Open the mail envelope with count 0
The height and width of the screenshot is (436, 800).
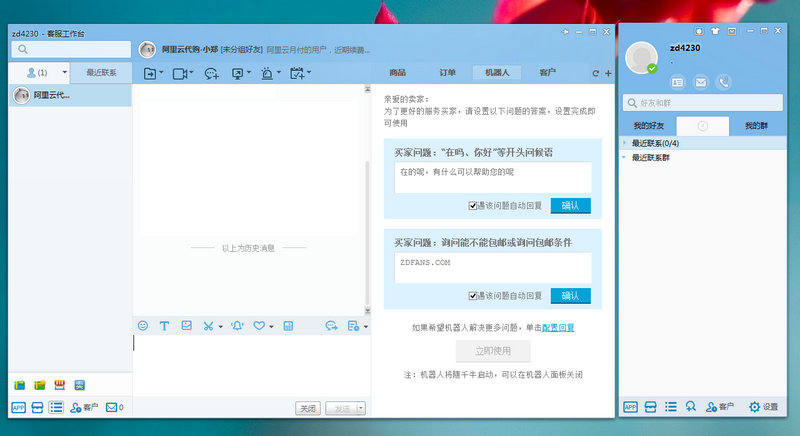point(114,407)
